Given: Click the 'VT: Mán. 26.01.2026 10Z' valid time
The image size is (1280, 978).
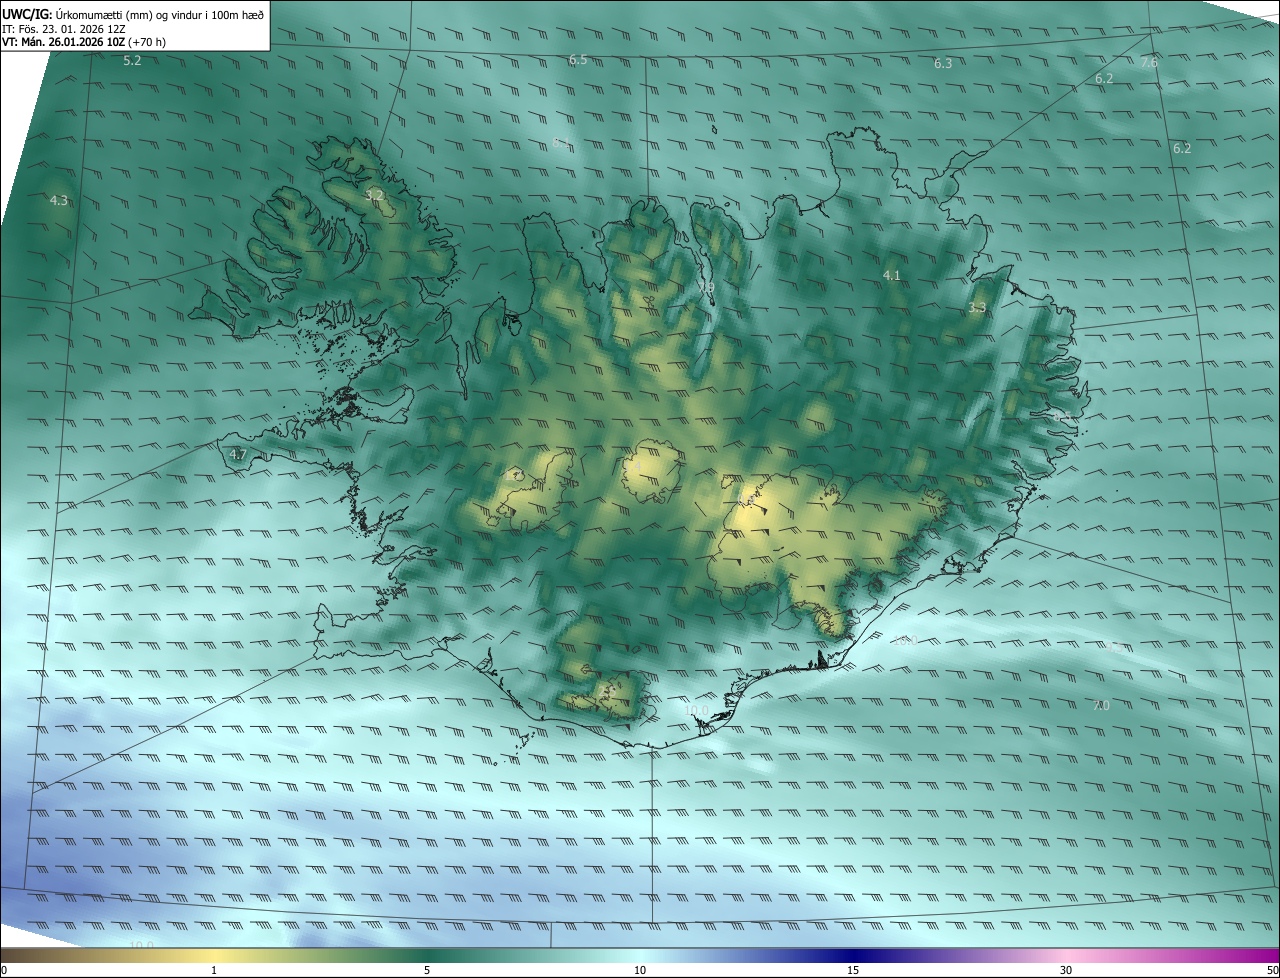Looking at the screenshot, I should 64,42.
